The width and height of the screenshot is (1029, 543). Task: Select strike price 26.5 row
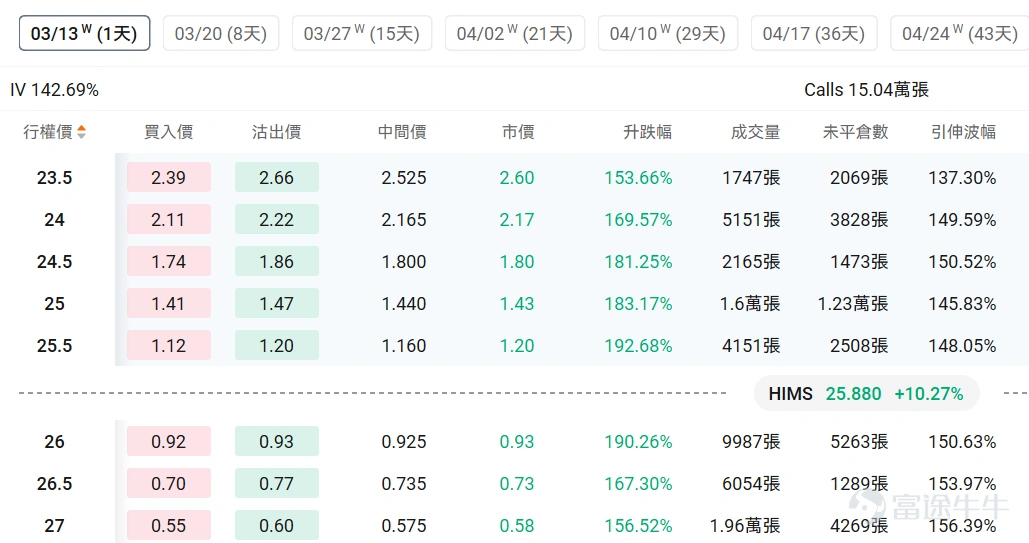54,483
